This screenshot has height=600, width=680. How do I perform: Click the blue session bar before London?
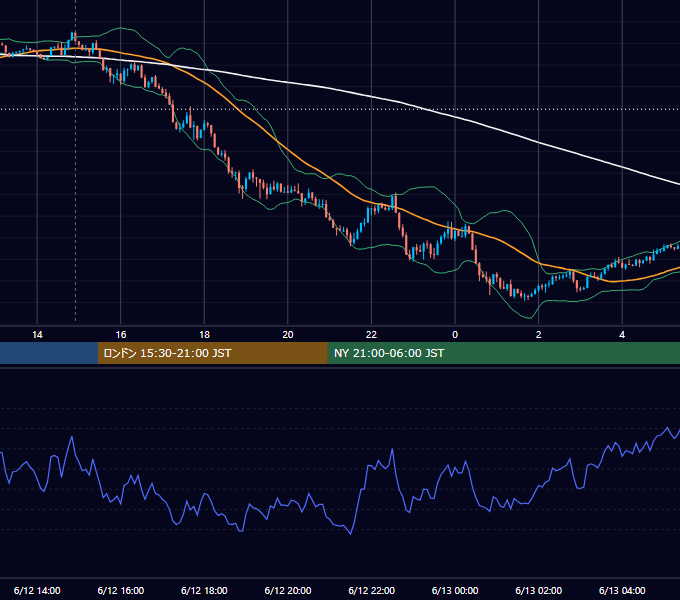tap(49, 353)
